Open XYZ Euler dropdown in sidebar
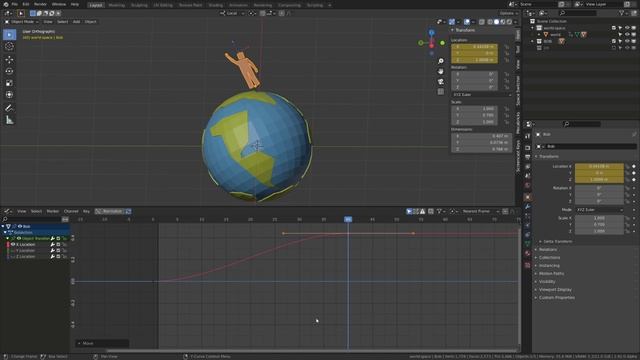This screenshot has width=640, height=360. [481, 95]
